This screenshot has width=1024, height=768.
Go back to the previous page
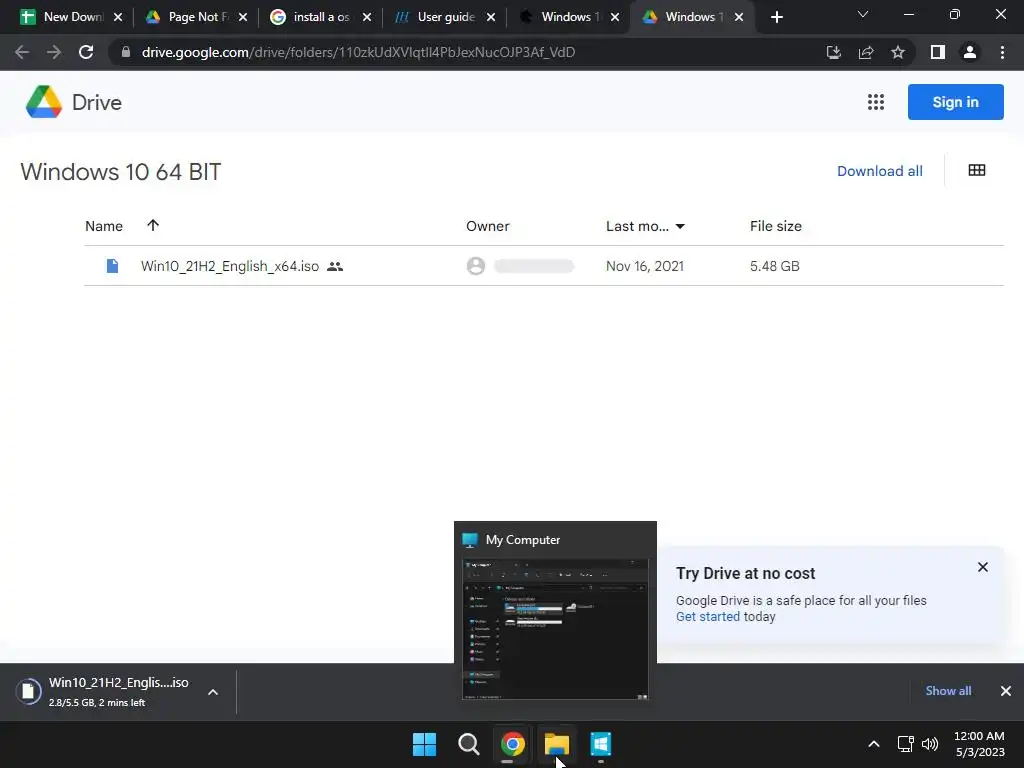(22, 52)
